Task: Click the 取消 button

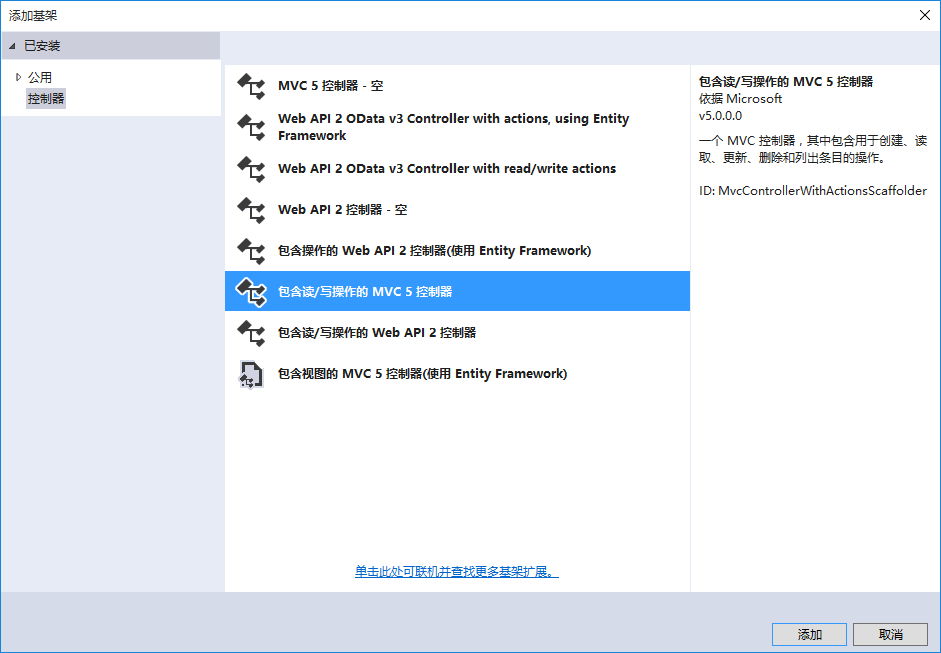Action: point(890,635)
